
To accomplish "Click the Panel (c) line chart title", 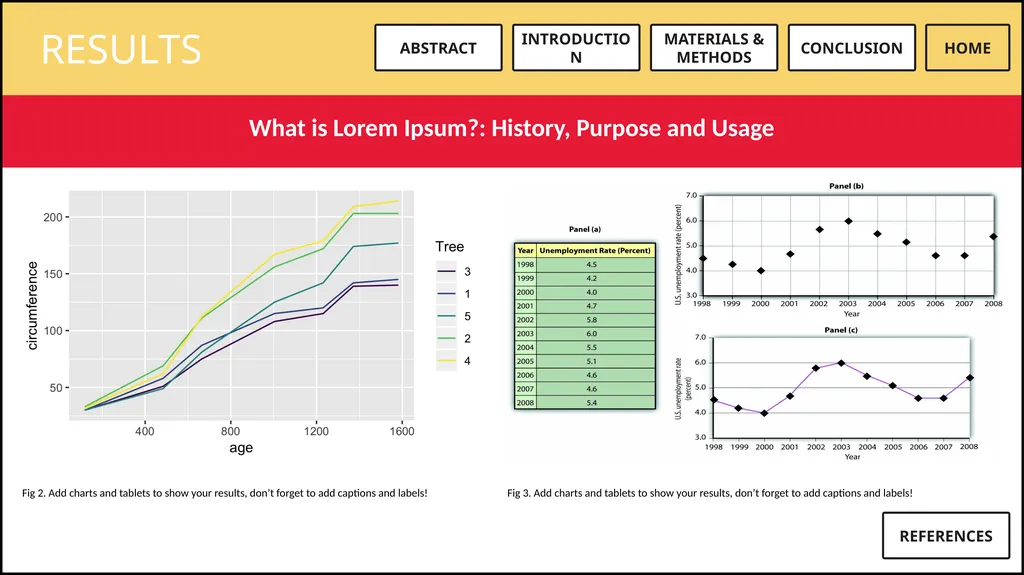I will click(x=841, y=330).
